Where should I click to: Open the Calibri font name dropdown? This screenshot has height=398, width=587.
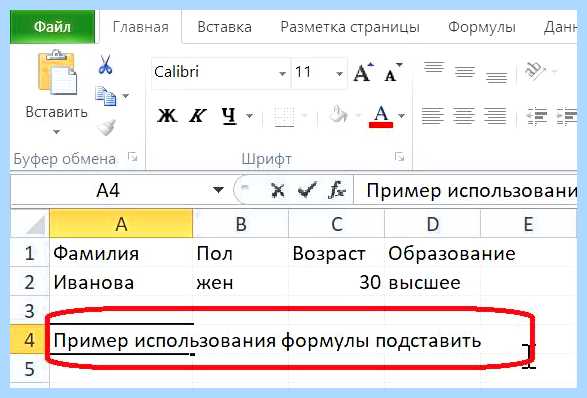(x=283, y=73)
